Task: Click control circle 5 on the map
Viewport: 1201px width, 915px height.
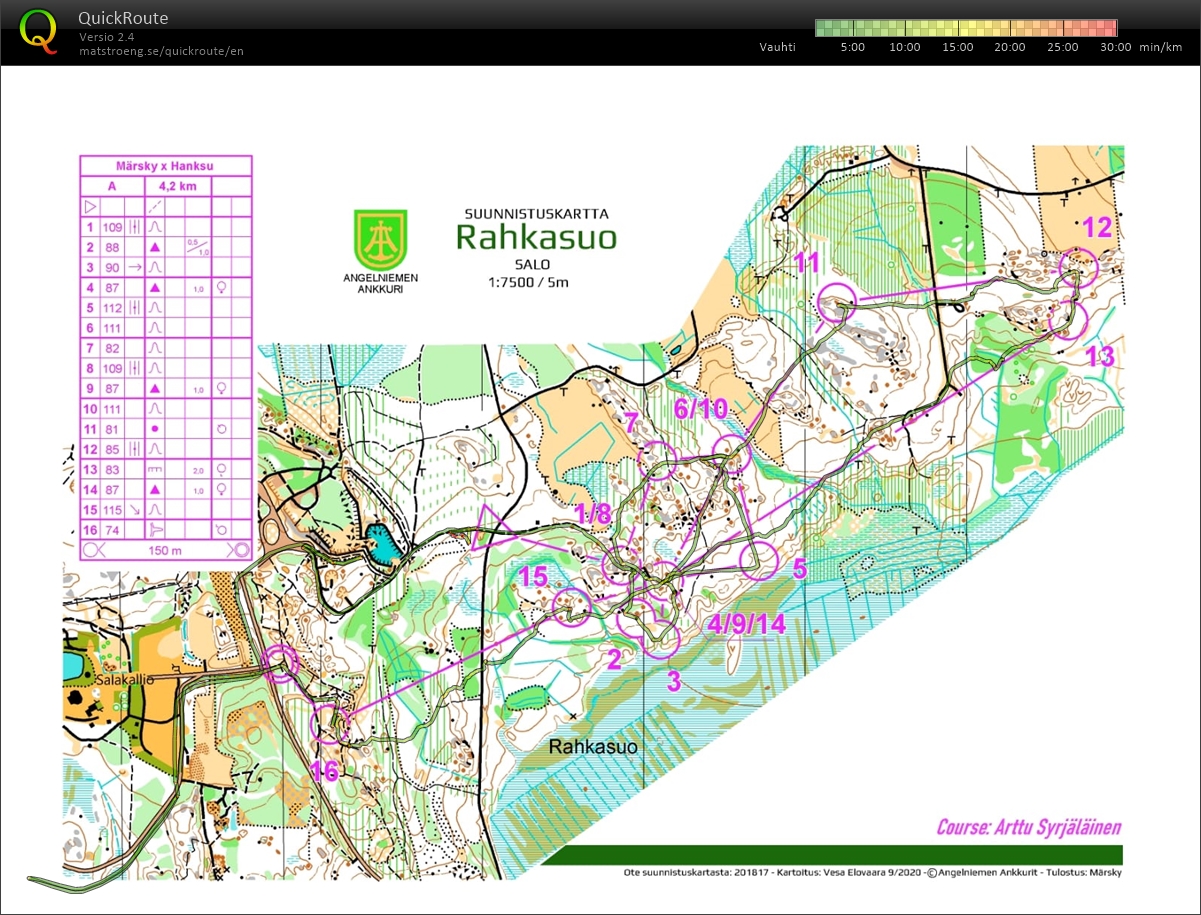Action: [758, 561]
